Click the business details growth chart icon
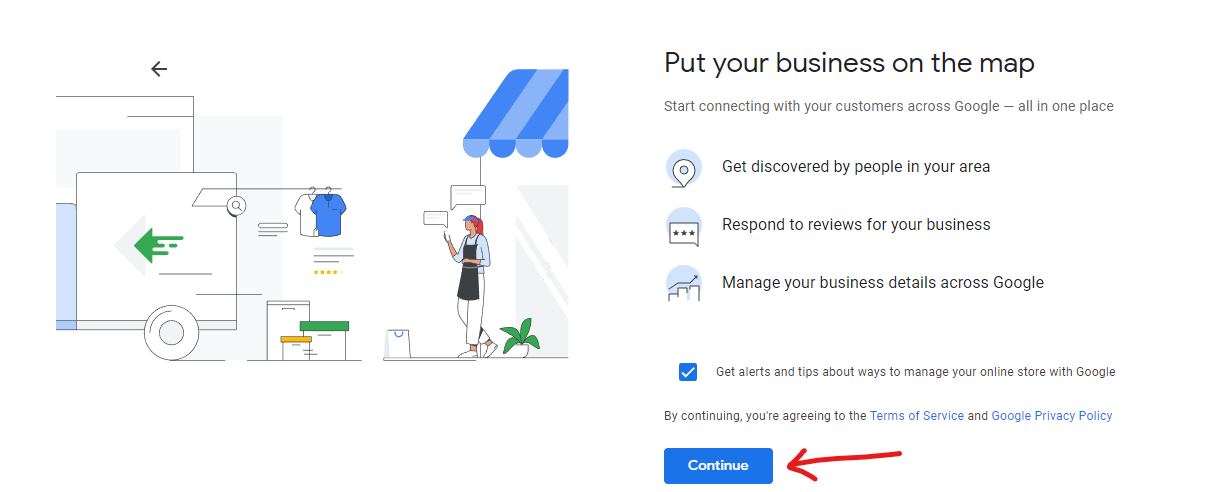This screenshot has height=492, width=1223. 684,284
